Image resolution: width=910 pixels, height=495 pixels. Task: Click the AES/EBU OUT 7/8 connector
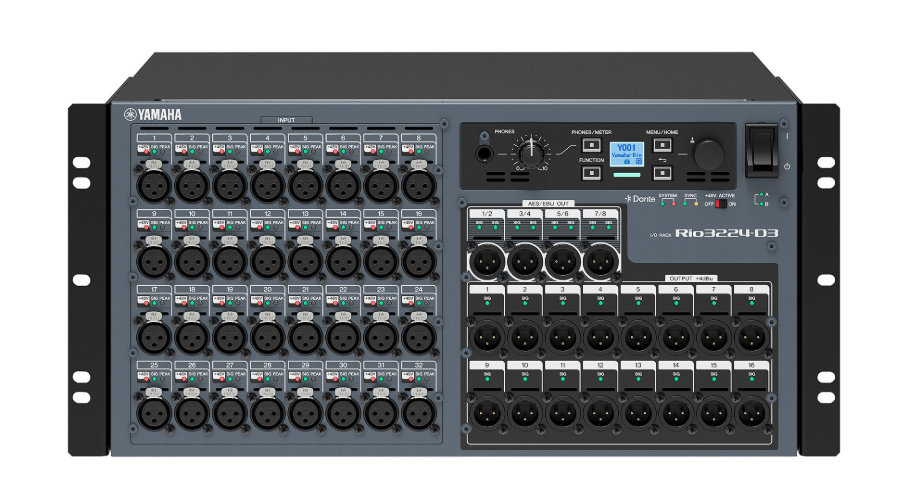pyautogui.click(x=600, y=262)
